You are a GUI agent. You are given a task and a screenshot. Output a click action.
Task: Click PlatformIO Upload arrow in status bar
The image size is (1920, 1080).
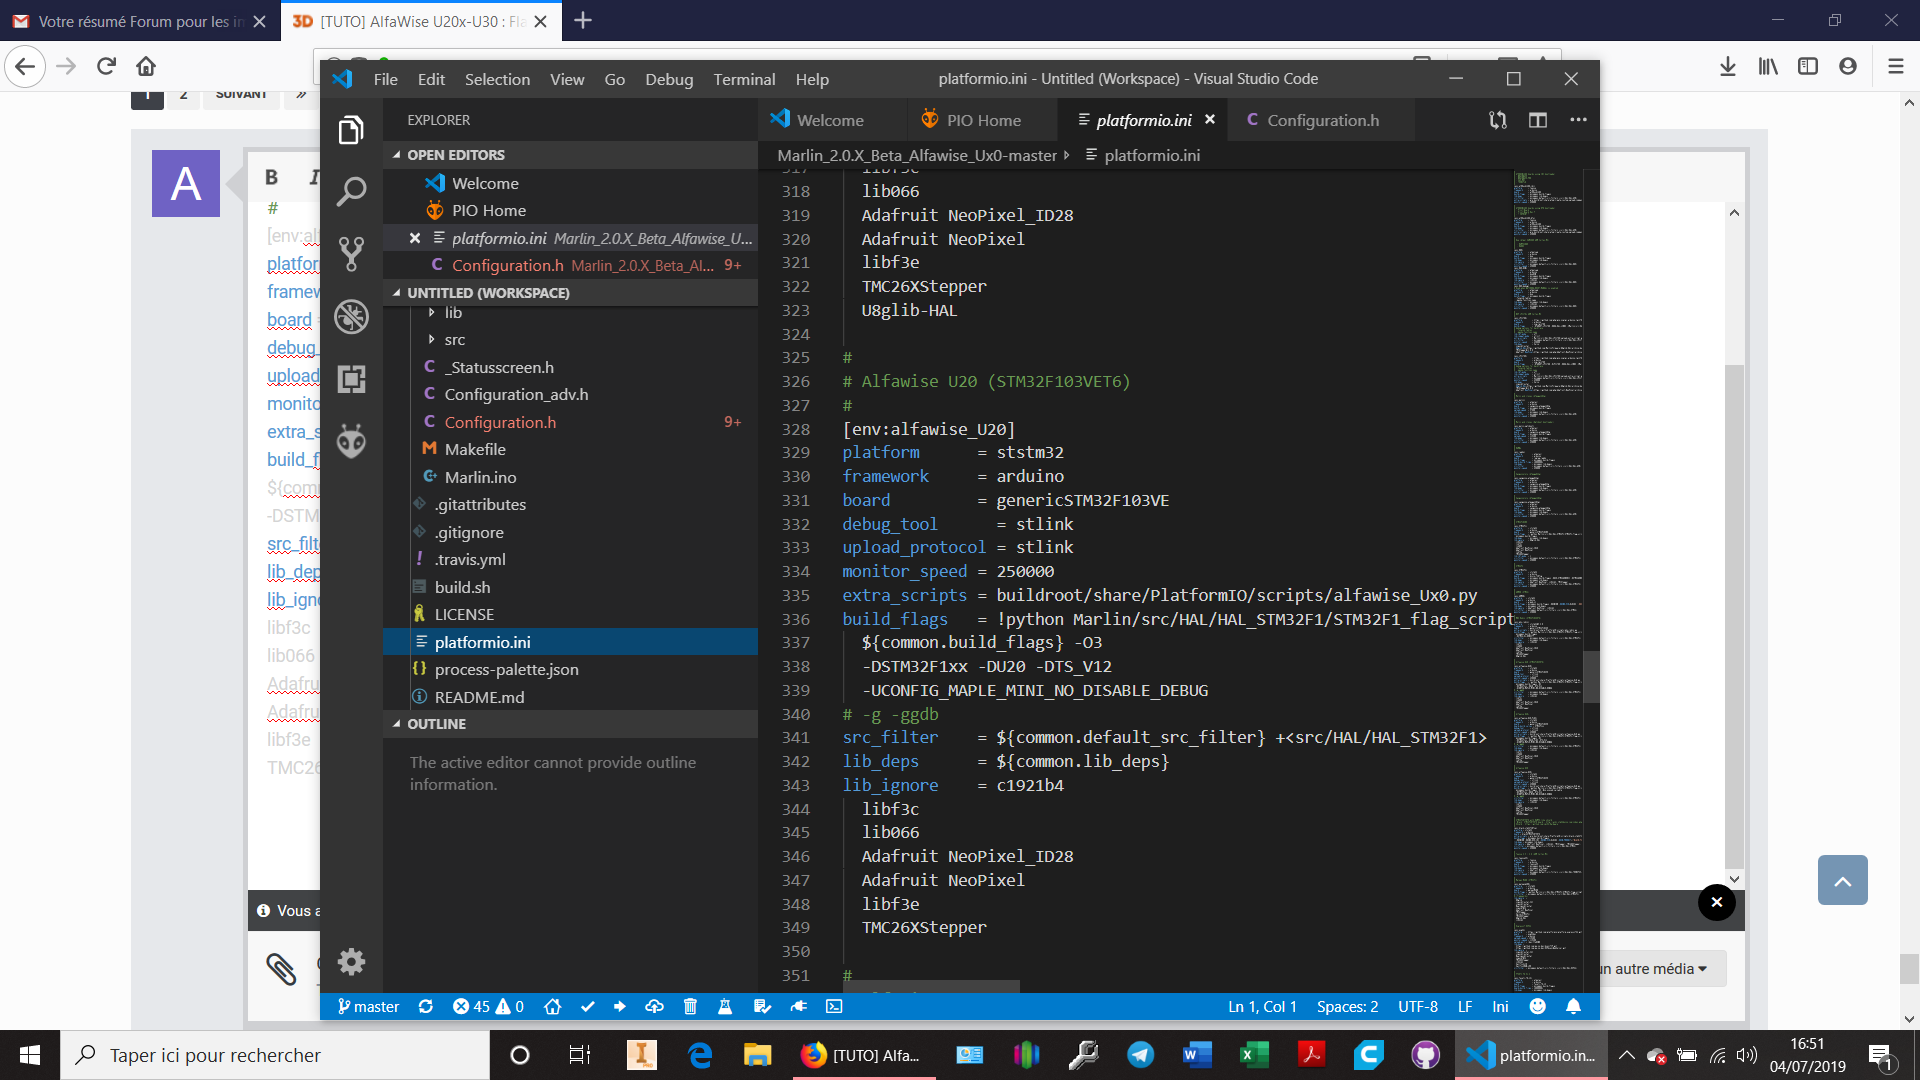[620, 1007]
